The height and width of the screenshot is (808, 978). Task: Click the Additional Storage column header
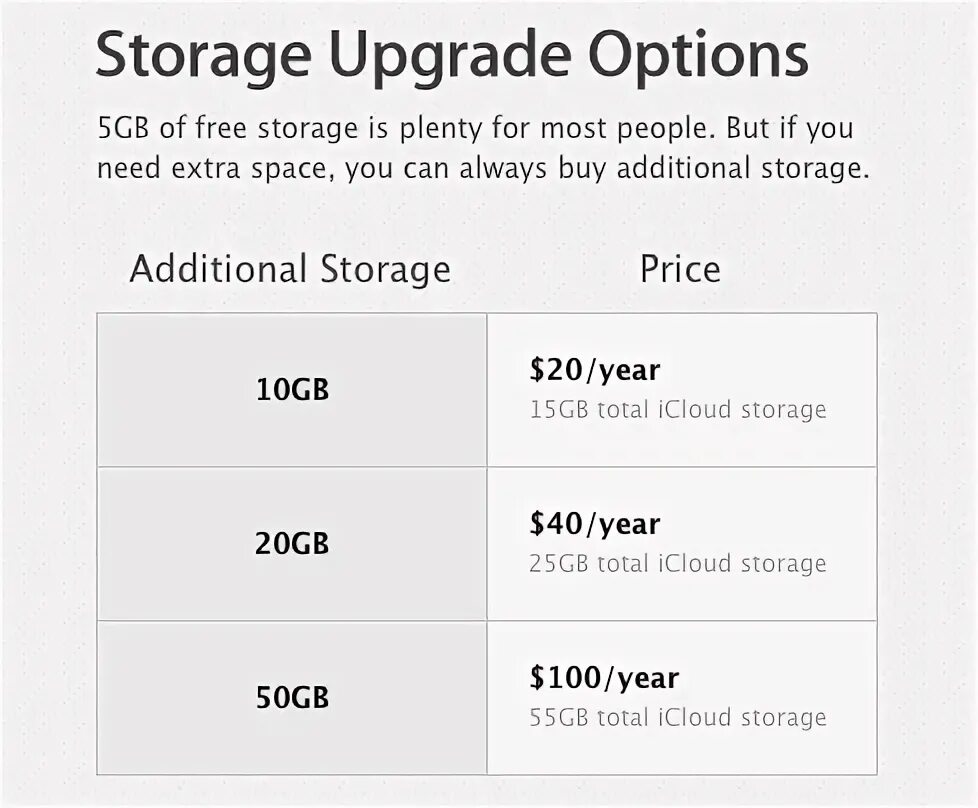click(290, 269)
